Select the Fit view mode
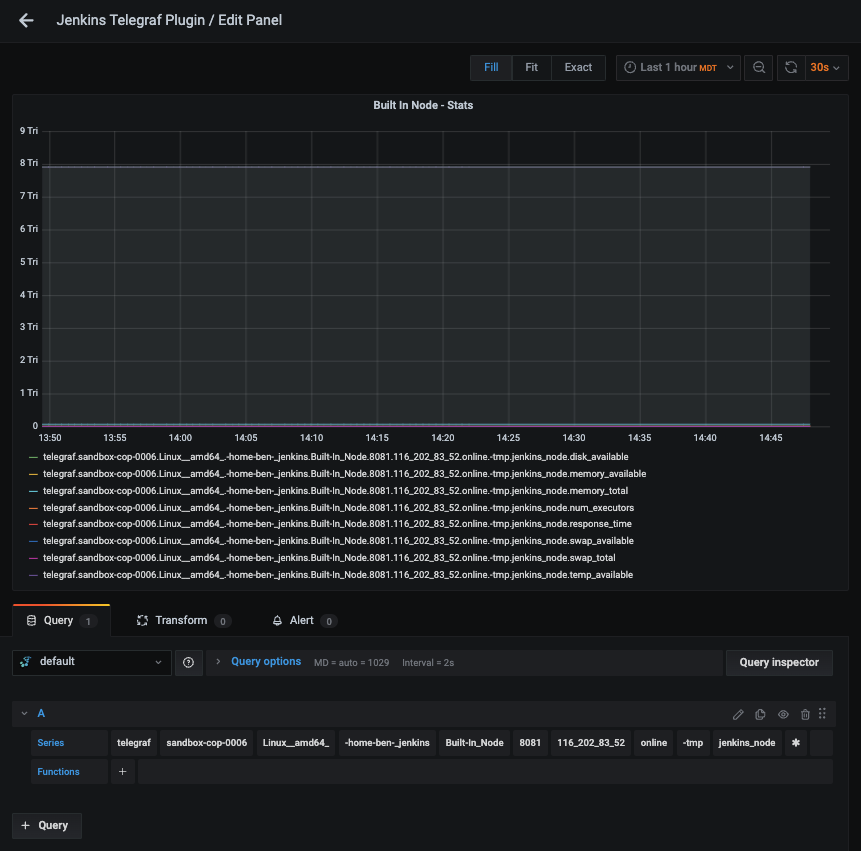Screen dimensions: 861x851 click(x=531, y=68)
